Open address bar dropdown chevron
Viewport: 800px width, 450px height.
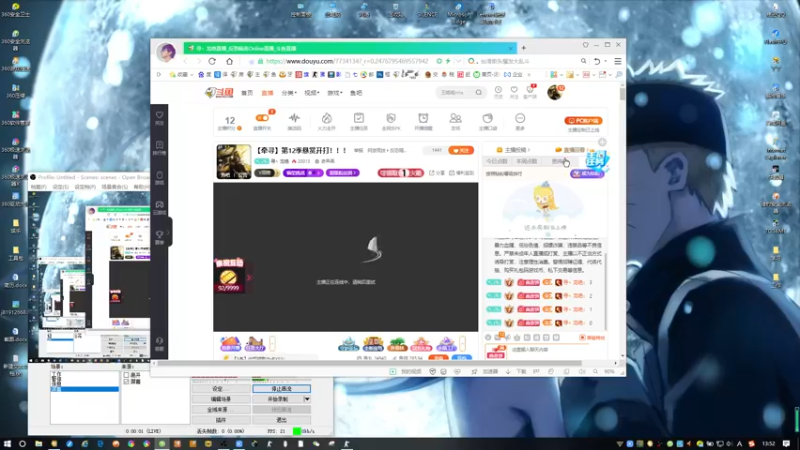458,61
